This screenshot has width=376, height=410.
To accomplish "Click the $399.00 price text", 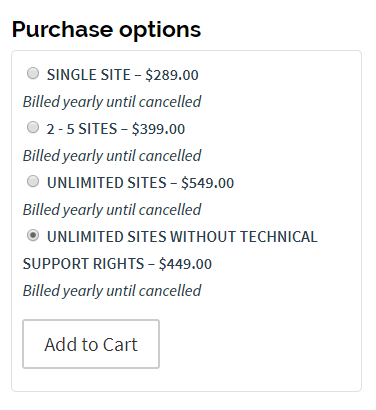I will click(x=158, y=129).
